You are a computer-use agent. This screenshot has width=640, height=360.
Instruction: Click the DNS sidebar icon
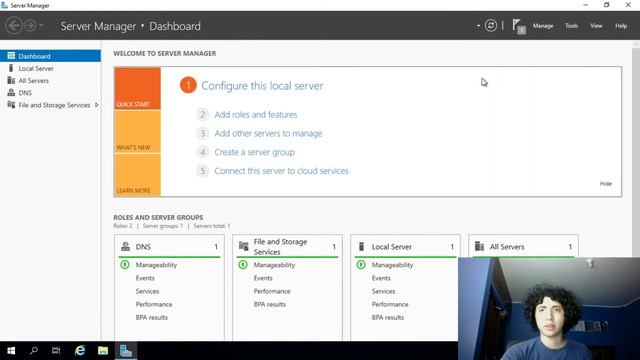(11, 92)
